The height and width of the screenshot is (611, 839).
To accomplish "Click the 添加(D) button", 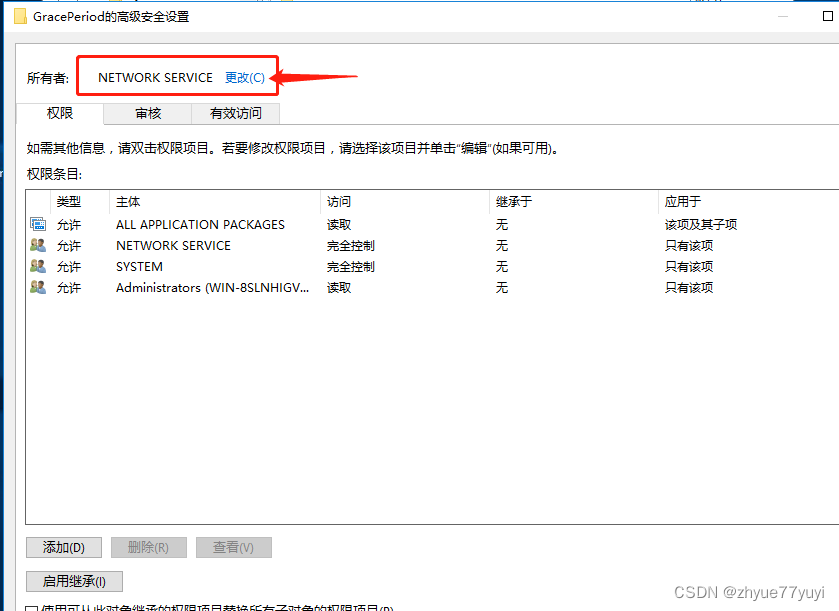I will (64, 547).
